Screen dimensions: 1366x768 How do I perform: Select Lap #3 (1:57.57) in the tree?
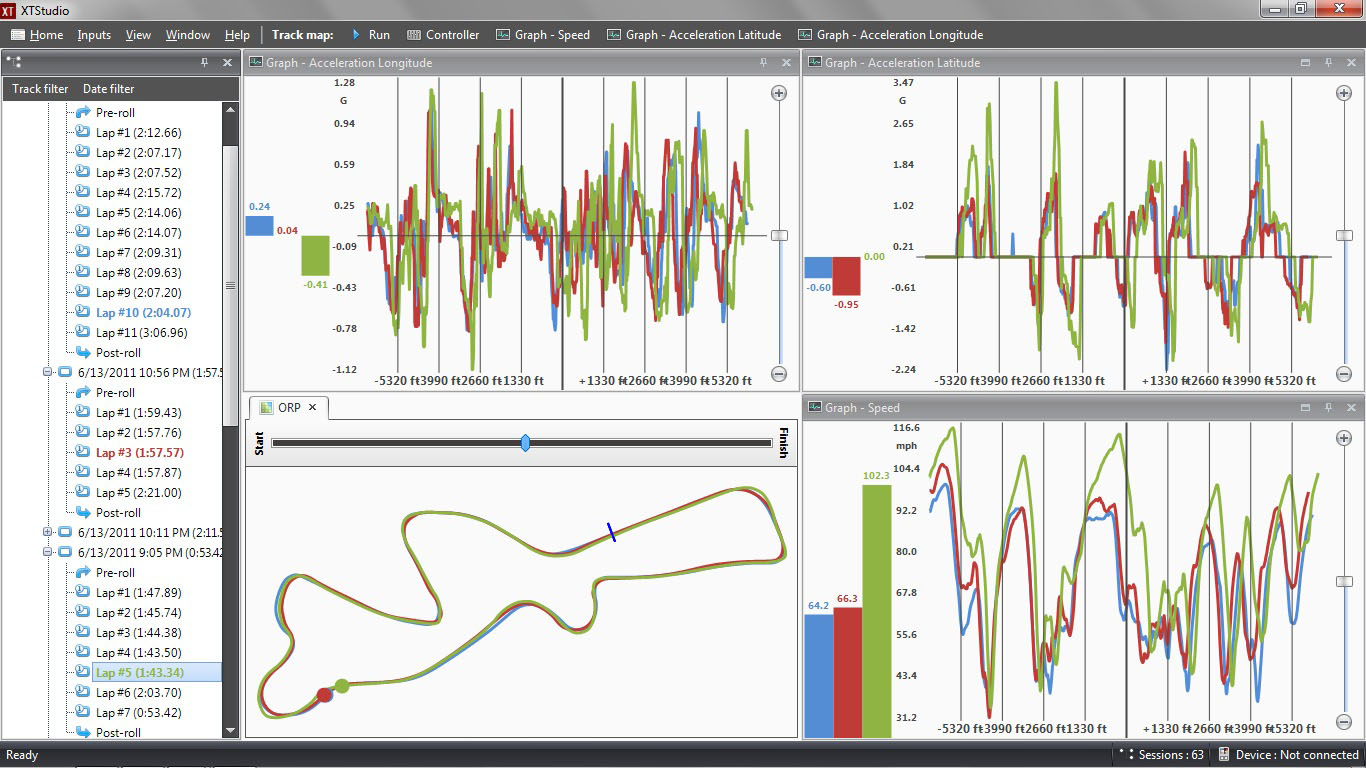(x=138, y=452)
